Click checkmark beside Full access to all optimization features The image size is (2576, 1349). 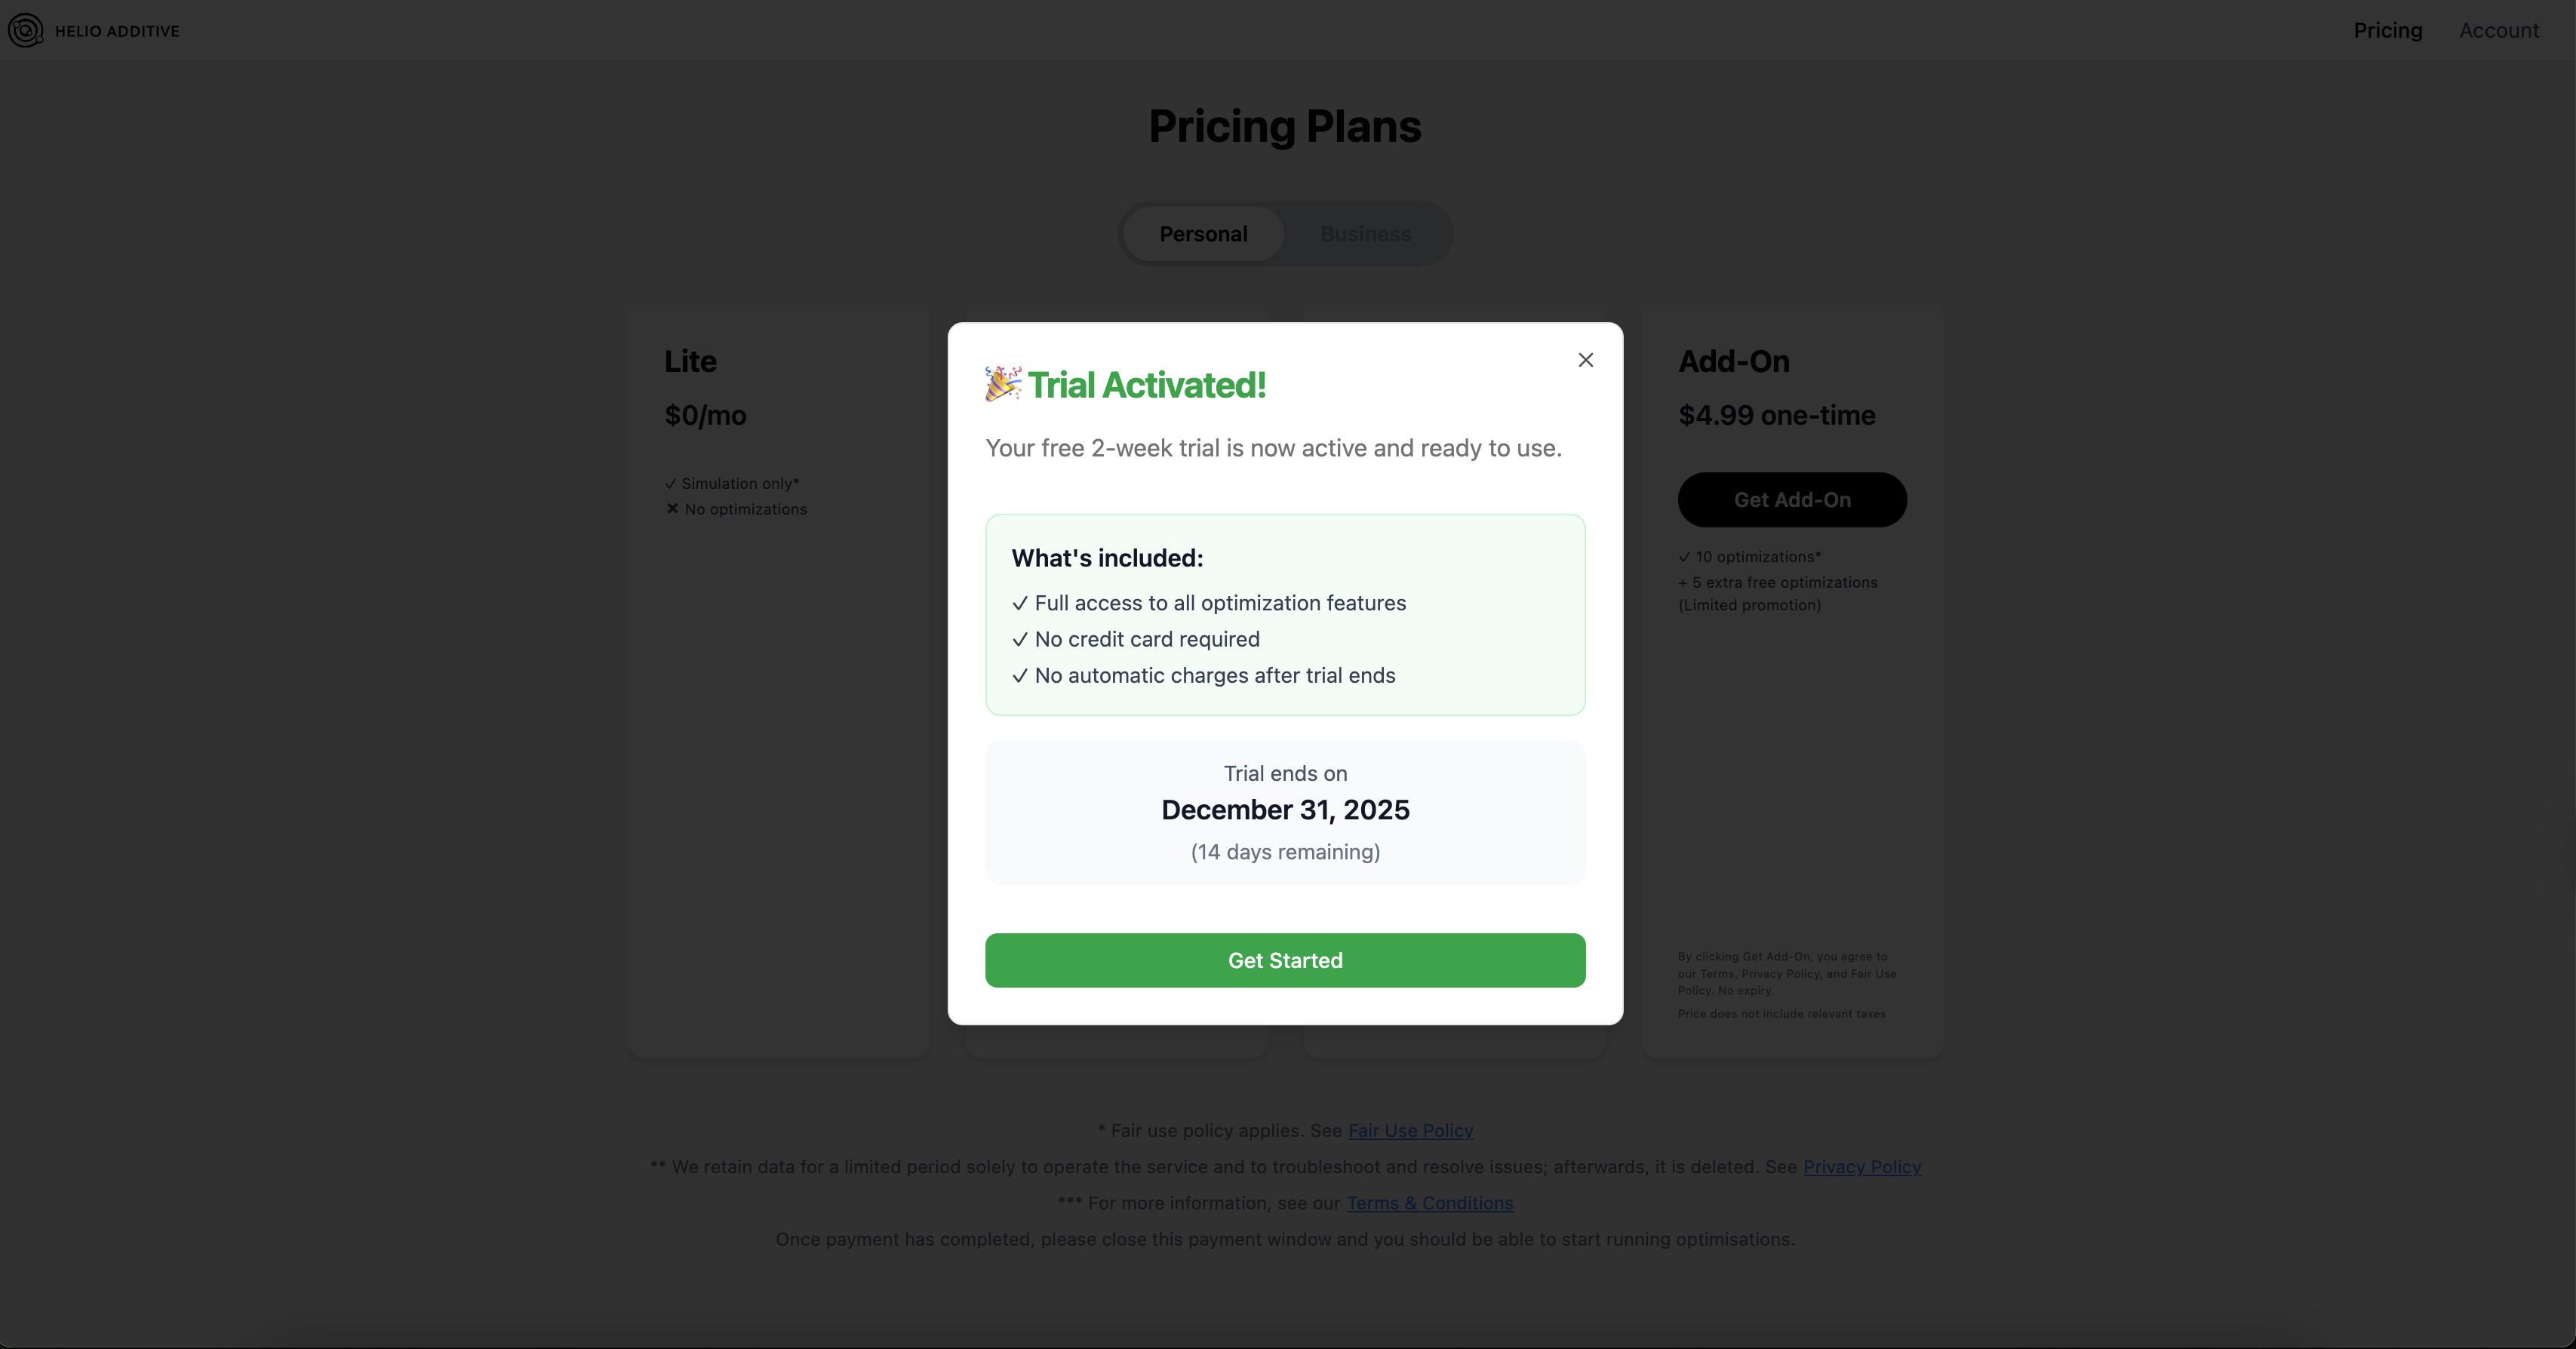[x=1019, y=603]
